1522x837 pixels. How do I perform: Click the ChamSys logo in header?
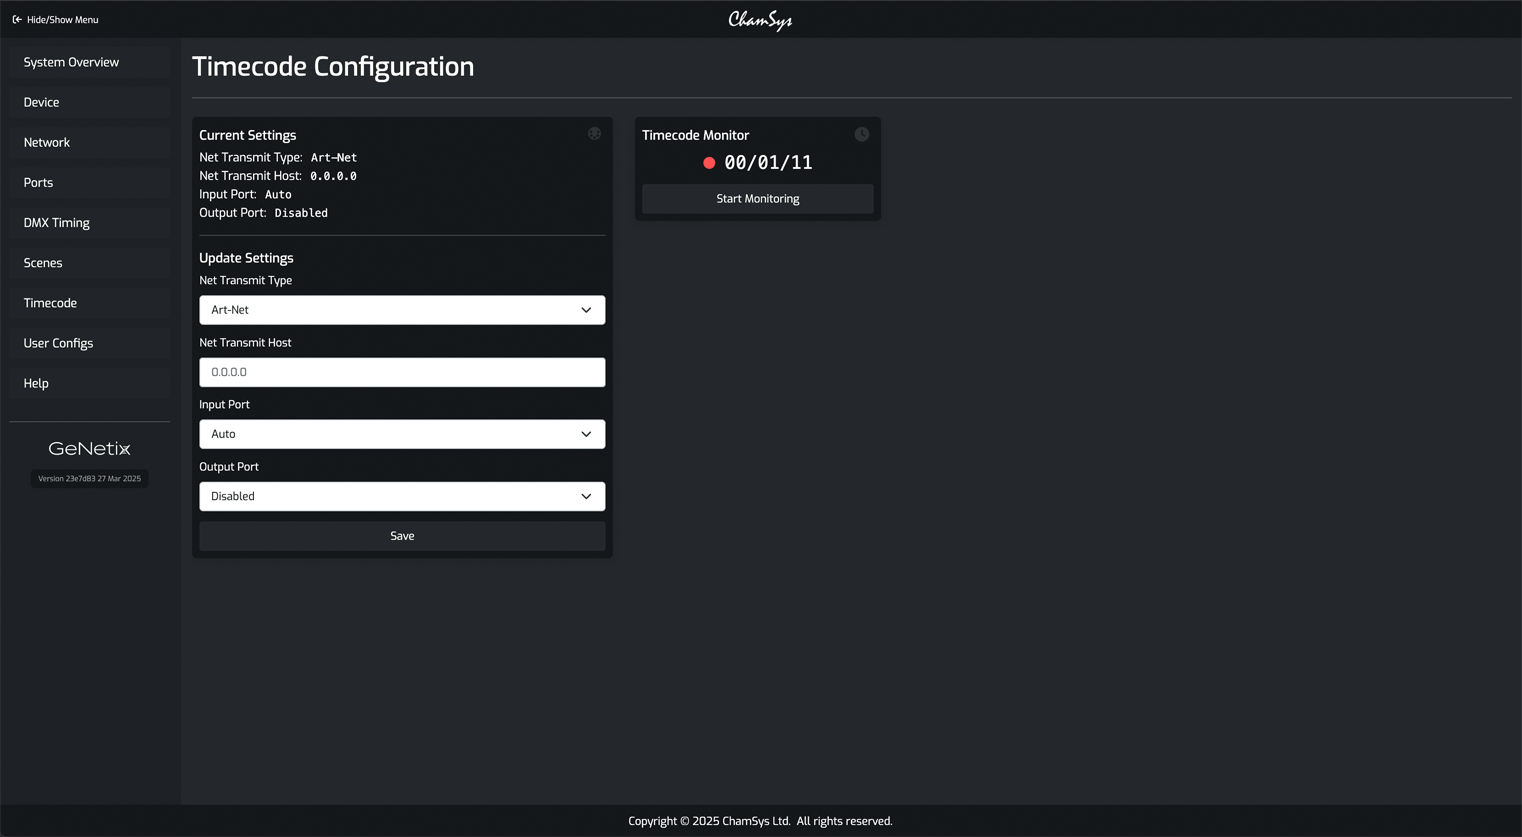coord(760,20)
